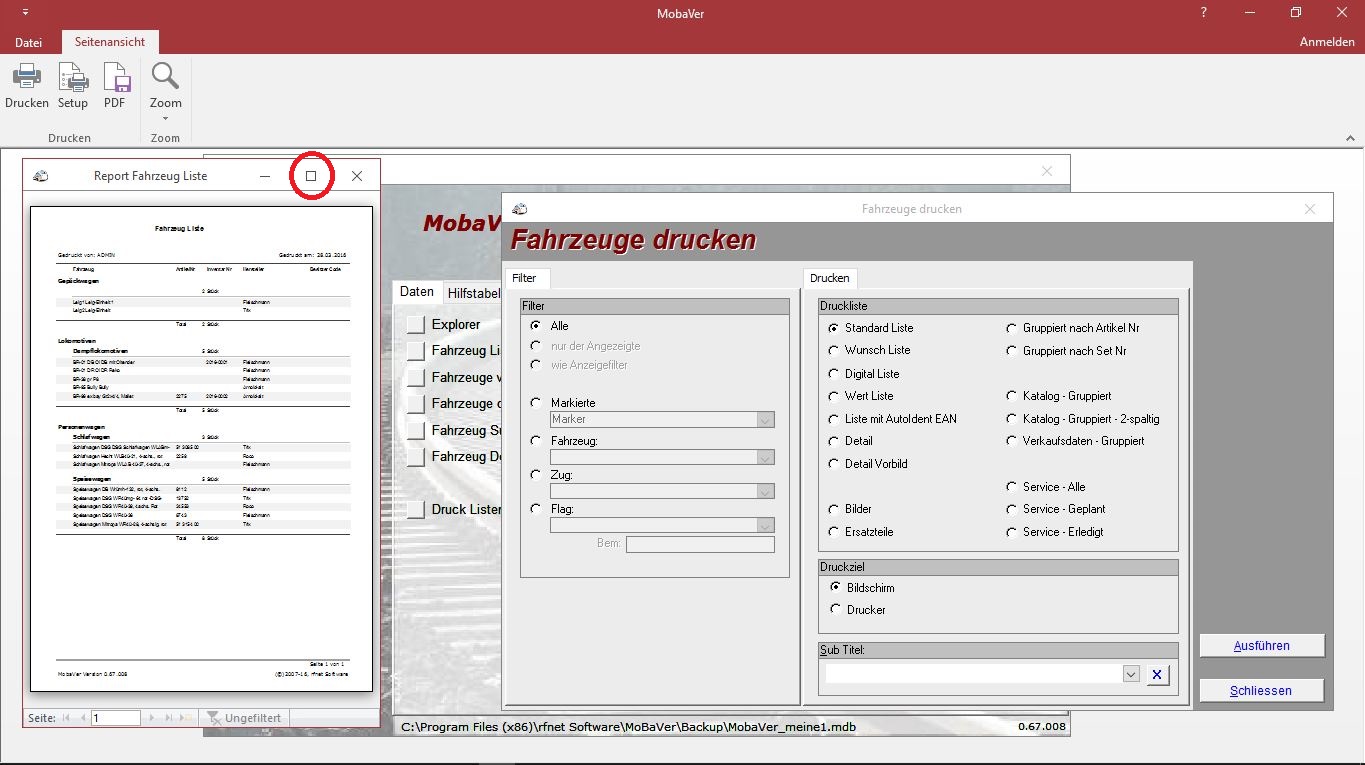This screenshot has width=1365, height=765.
Task: Select the Daten tab in the main window
Action: (417, 292)
